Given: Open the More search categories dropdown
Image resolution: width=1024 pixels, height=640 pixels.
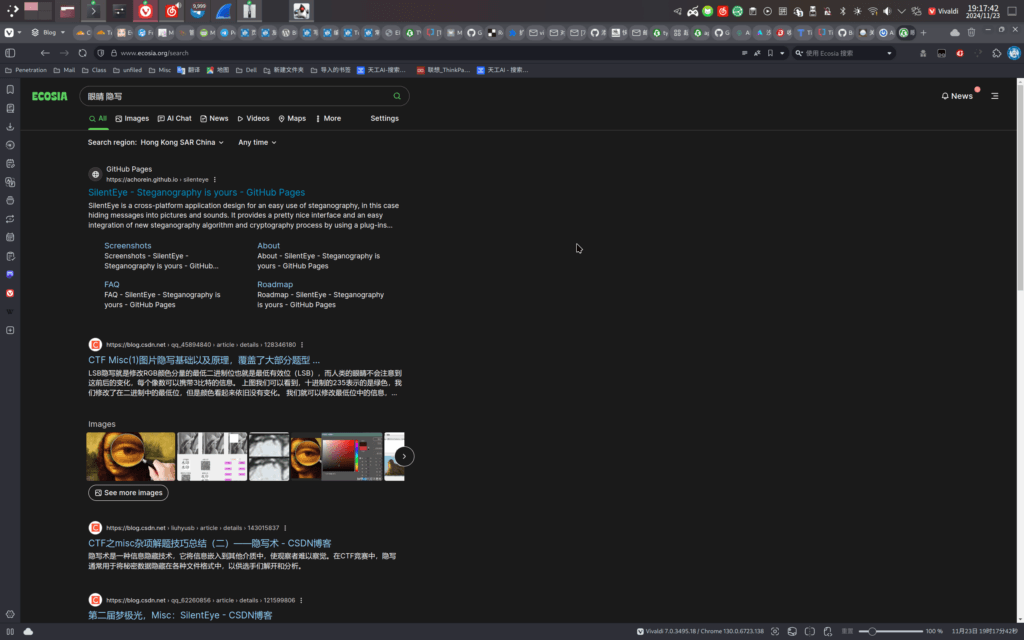Looking at the screenshot, I should click(x=328, y=119).
